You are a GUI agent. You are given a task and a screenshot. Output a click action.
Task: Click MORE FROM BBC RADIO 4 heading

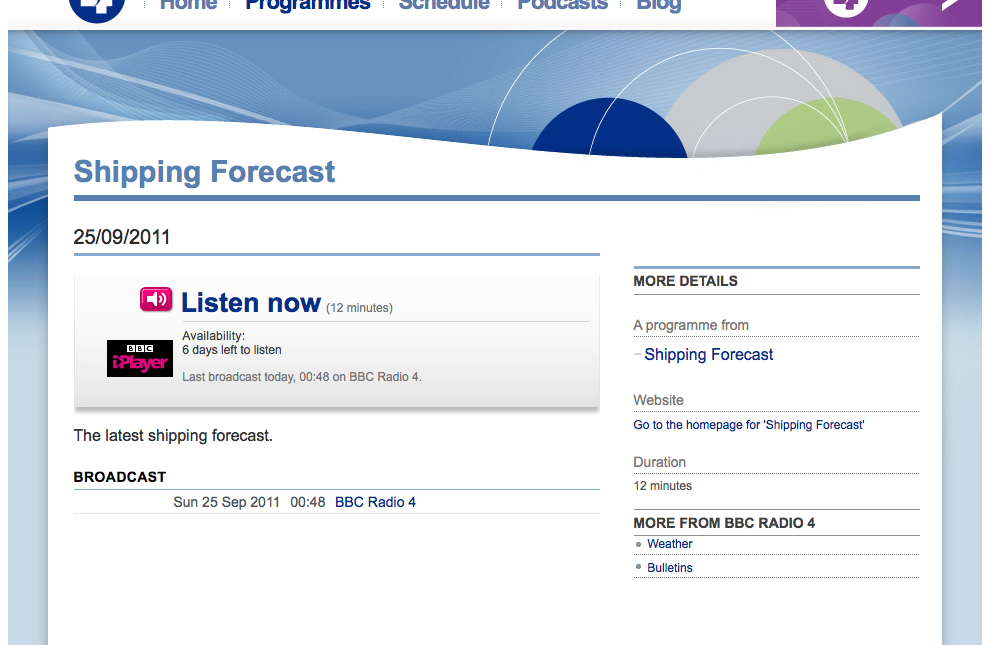724,523
